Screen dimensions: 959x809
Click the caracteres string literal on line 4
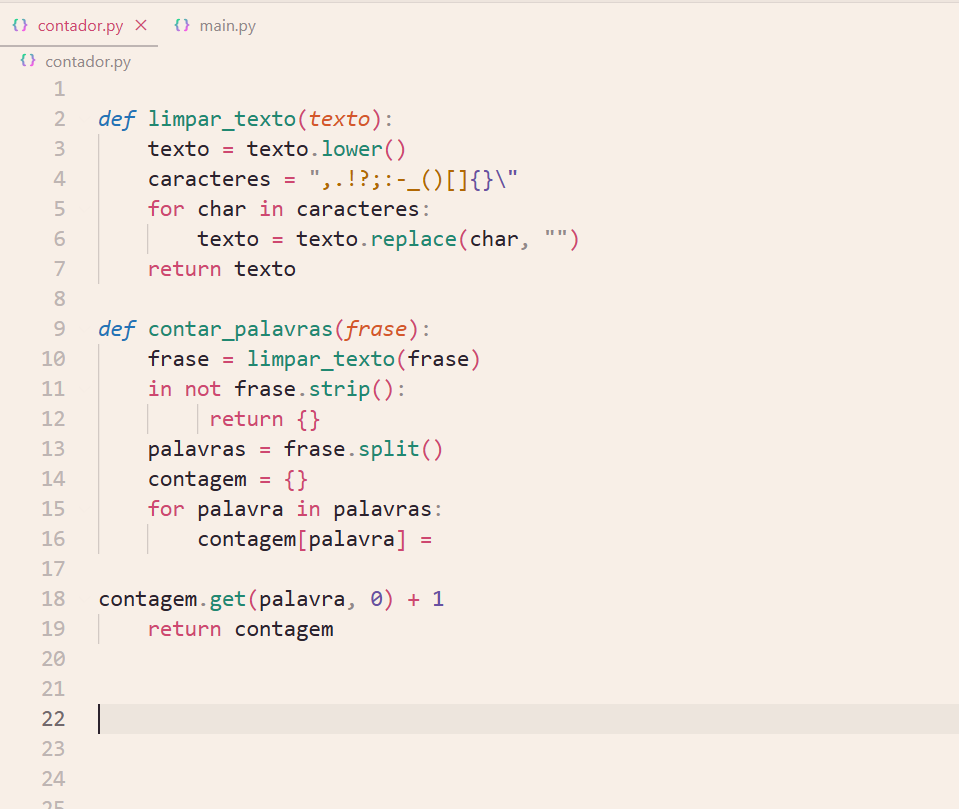[413, 180]
